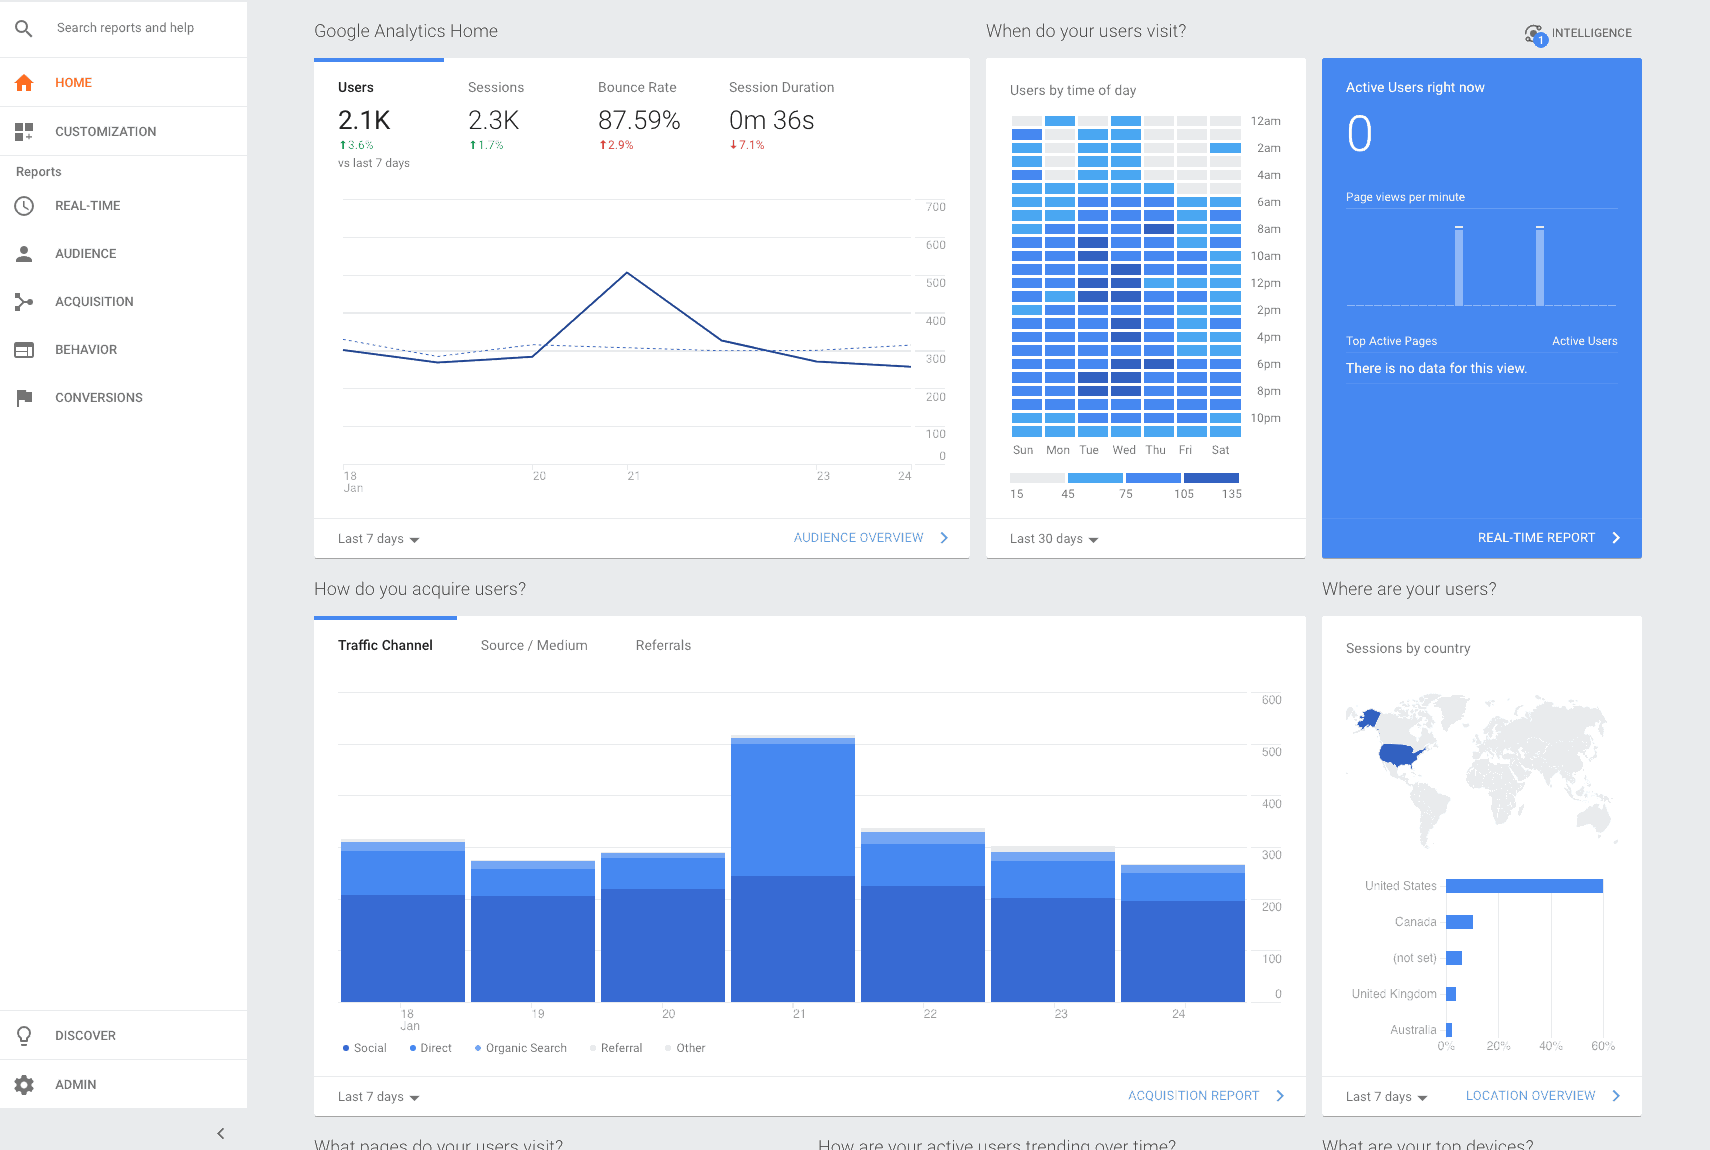Image resolution: width=1710 pixels, height=1150 pixels.
Task: Toggle the Direct traffic legend
Action: [x=430, y=1047]
